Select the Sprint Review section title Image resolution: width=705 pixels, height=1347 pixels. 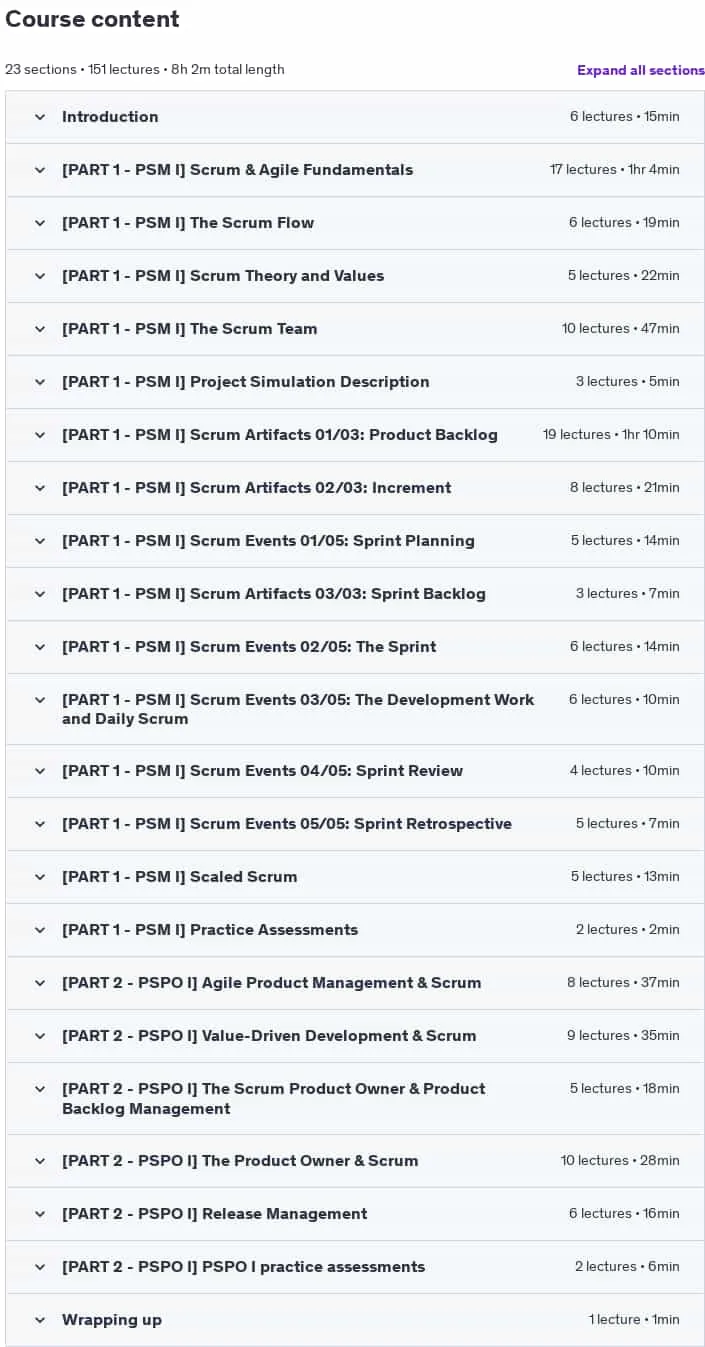262,771
